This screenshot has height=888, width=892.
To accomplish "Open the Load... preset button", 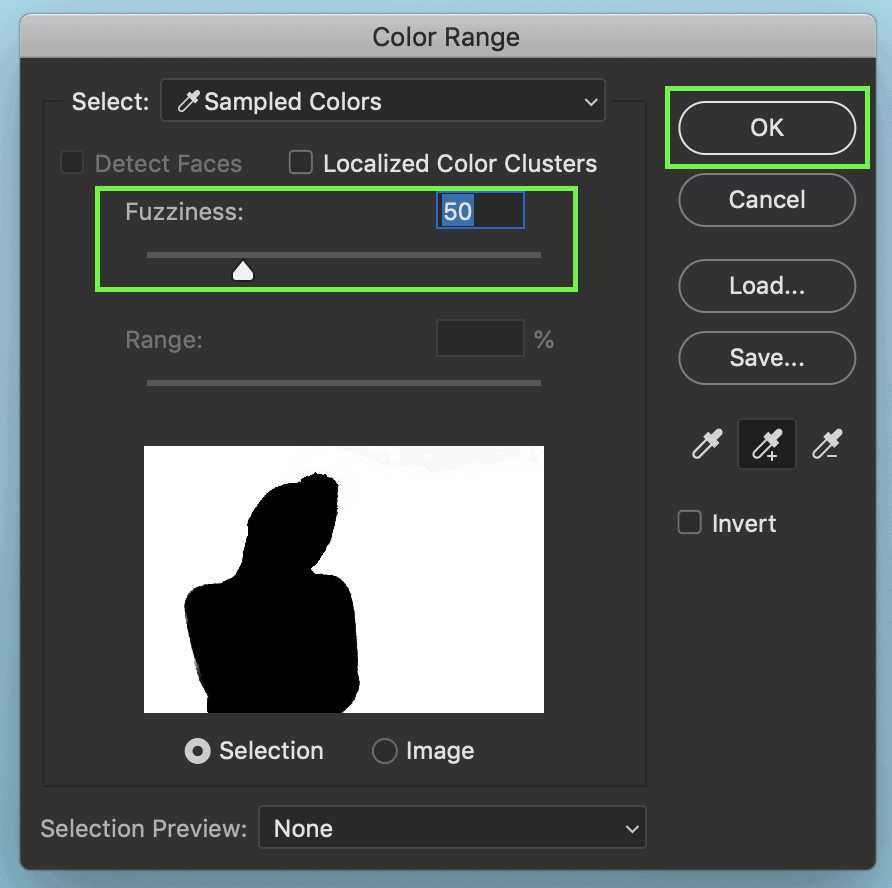I will coord(767,286).
